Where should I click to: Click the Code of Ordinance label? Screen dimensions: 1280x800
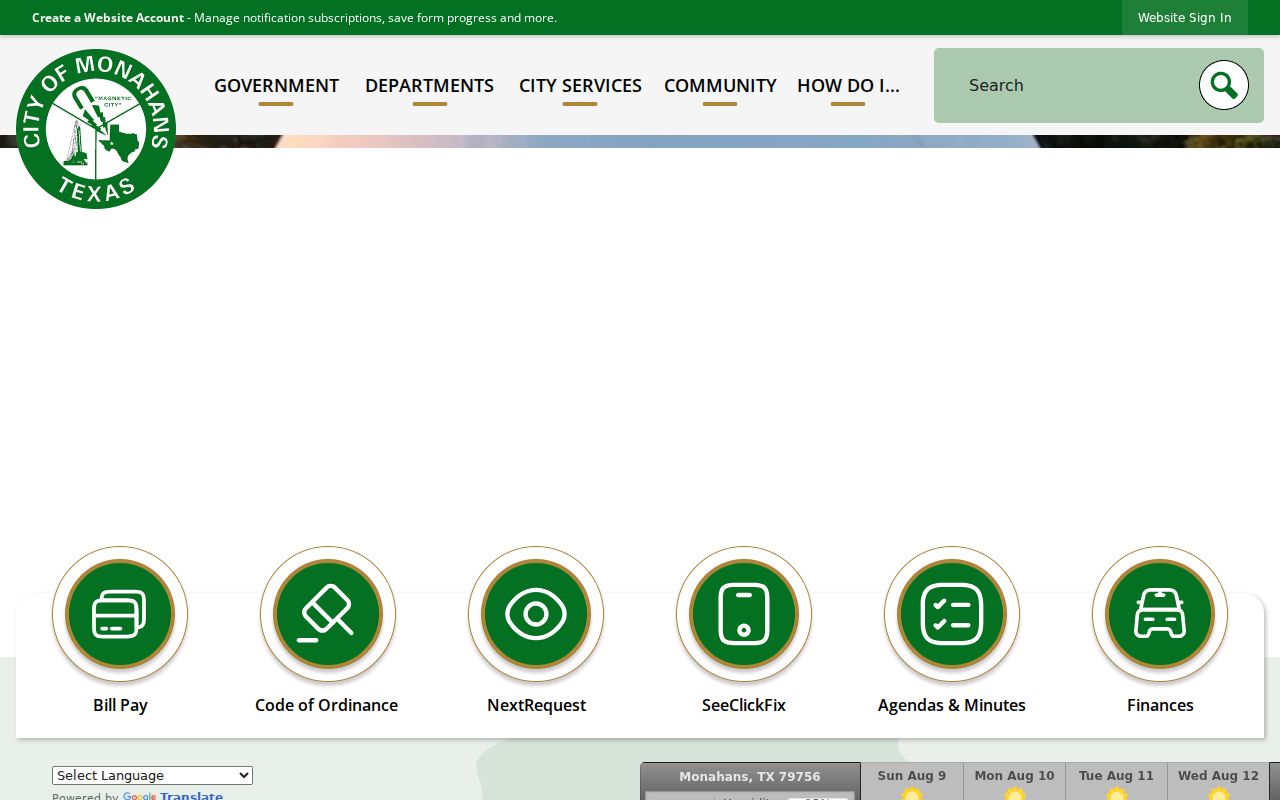(x=326, y=705)
